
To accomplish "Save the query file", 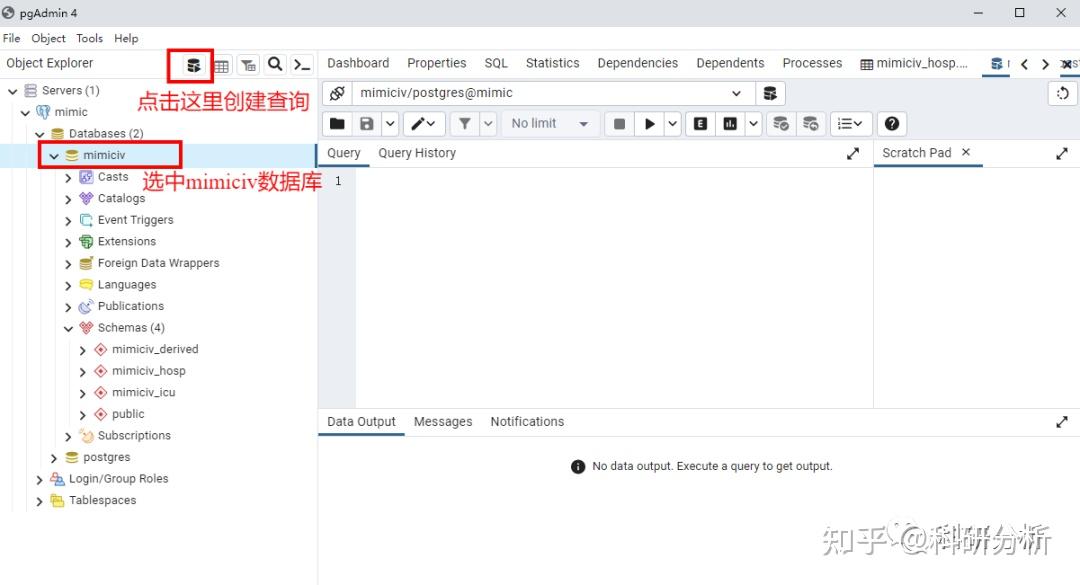I will 366,123.
